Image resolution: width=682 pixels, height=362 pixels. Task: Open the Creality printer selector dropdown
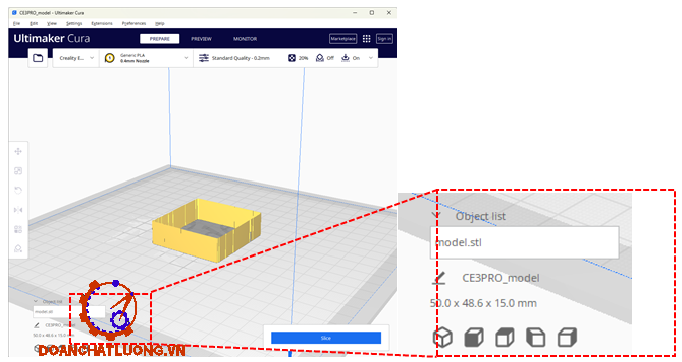point(76,58)
